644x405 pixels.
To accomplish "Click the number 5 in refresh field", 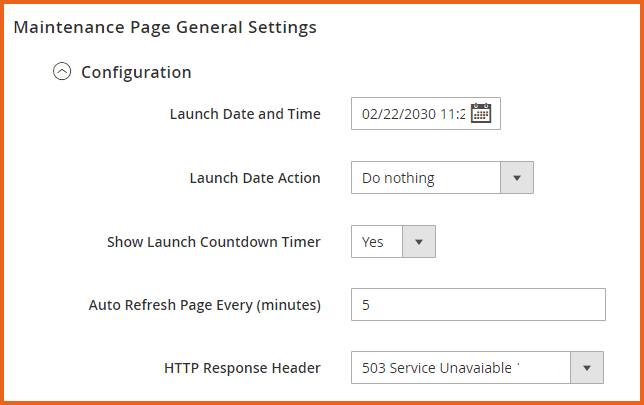I will coord(366,304).
